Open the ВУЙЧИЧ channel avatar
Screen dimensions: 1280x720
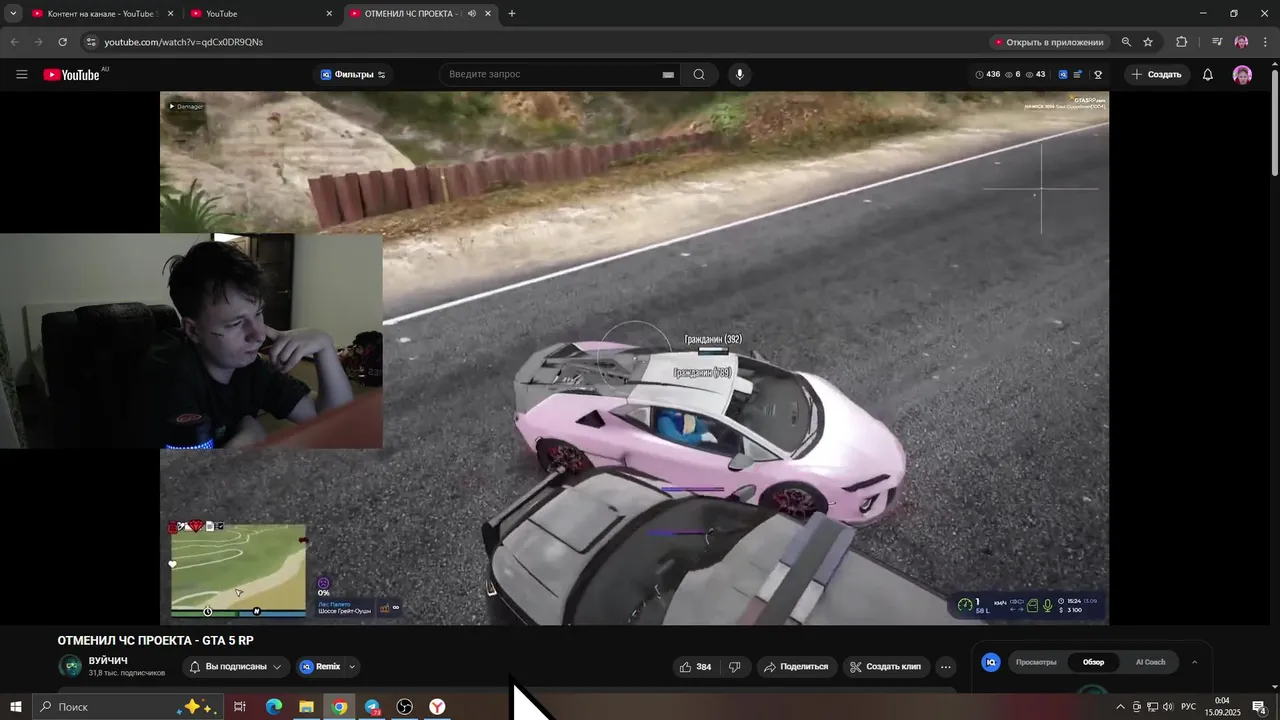tap(70, 666)
